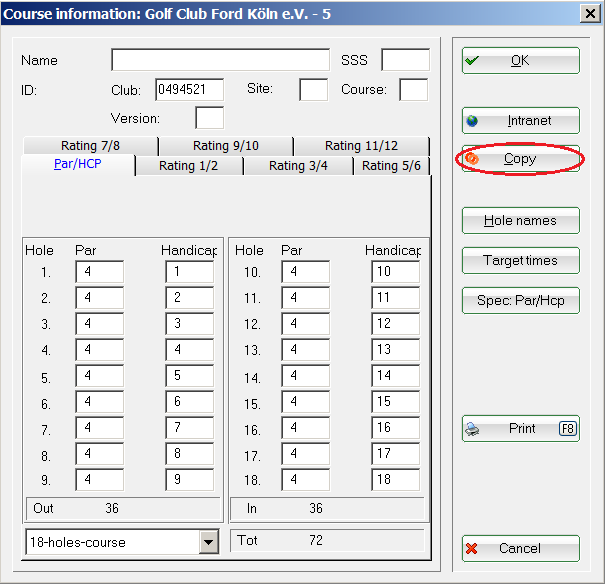Select the Handicap field for hole 14
Screen dimensions: 605x584
click(396, 376)
